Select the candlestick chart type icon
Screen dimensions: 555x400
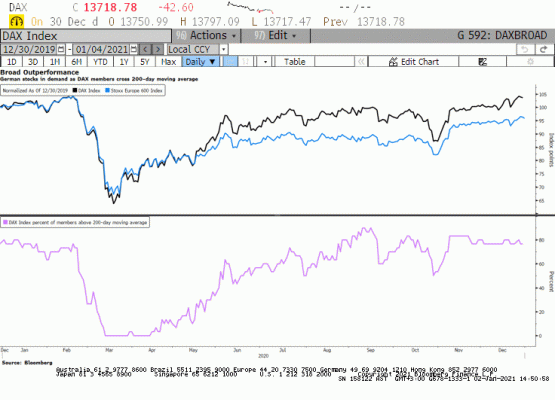[245, 62]
